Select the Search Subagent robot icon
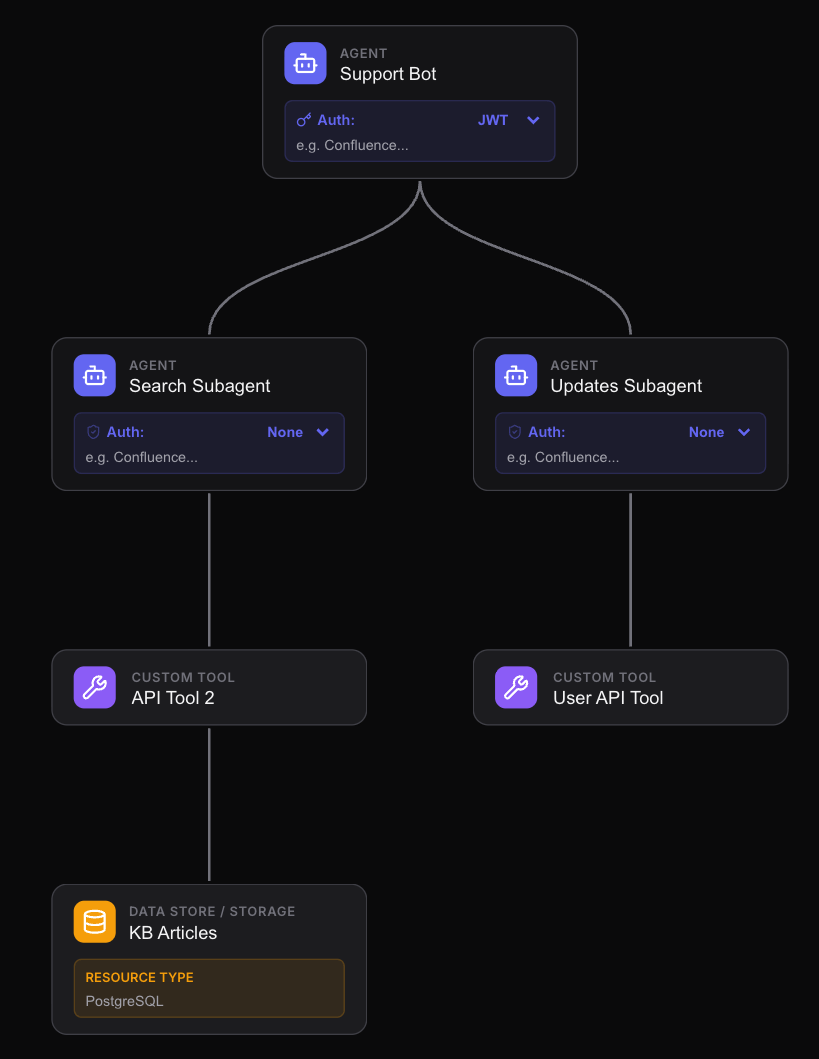Screen dimensions: 819x1059 tap(94, 375)
